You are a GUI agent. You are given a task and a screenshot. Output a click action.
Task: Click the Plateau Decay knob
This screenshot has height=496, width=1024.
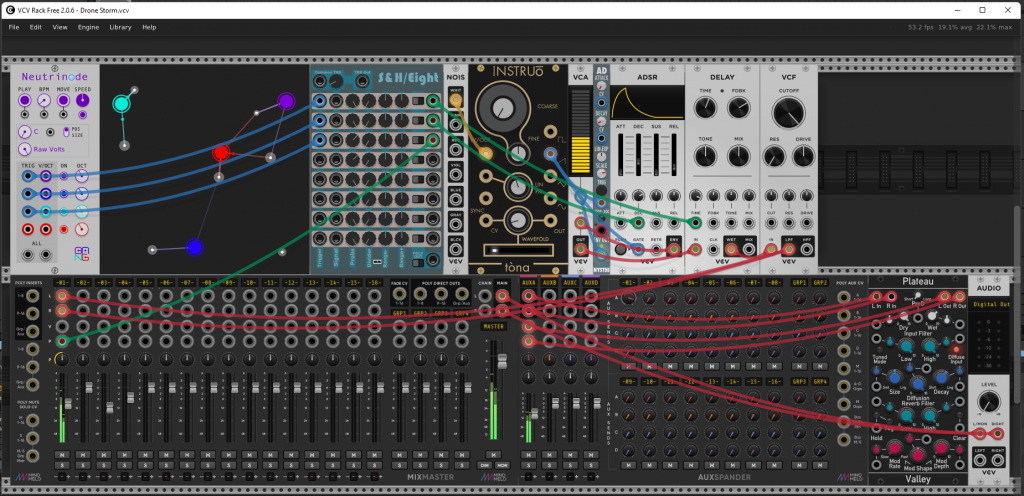point(941,377)
